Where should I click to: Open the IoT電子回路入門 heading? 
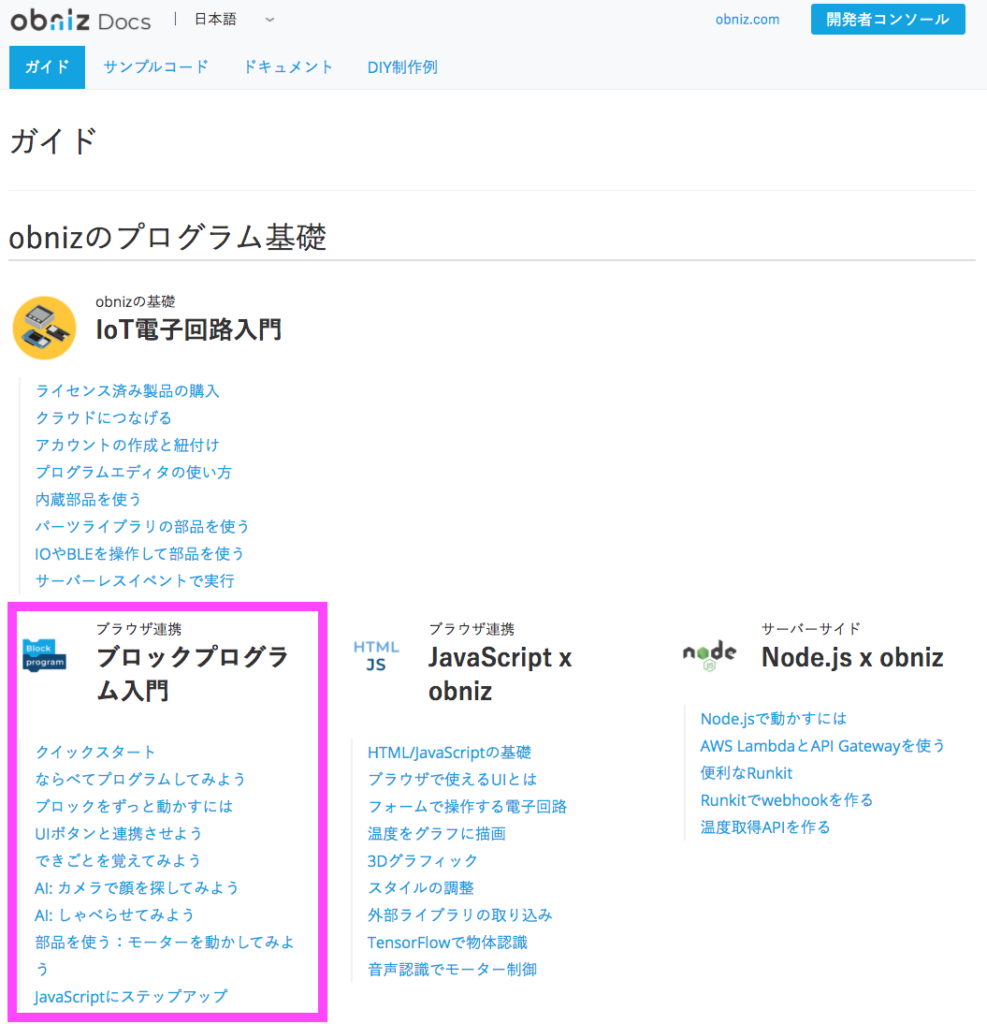click(x=189, y=330)
